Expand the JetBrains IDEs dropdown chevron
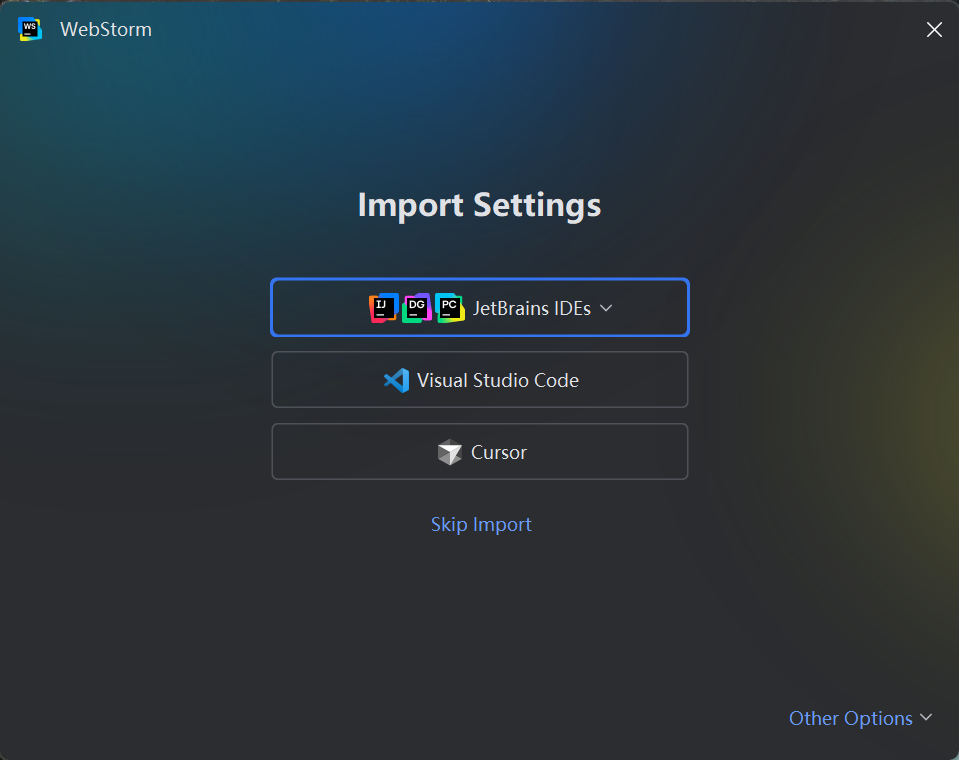This screenshot has width=959, height=760. (606, 308)
